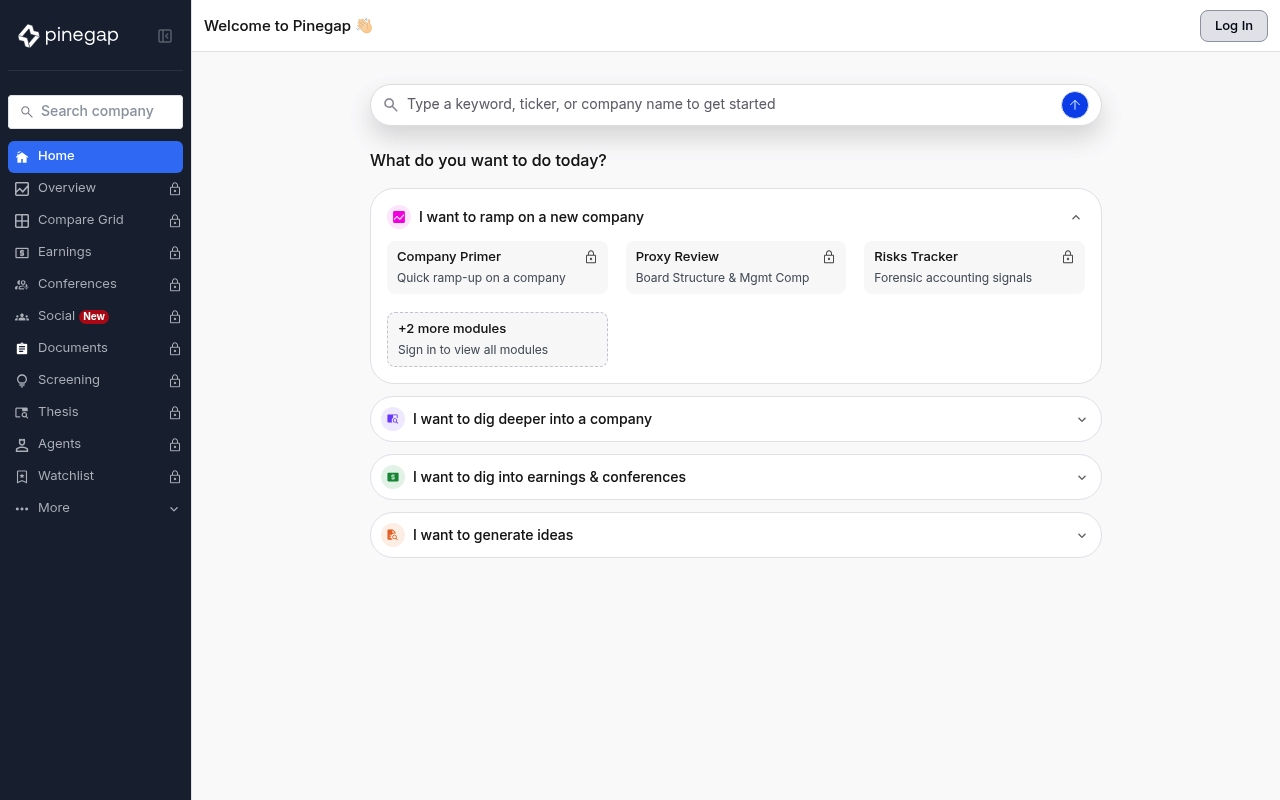Click lock icon beside Agents
Screen dimensions: 1280x800
coord(175,445)
